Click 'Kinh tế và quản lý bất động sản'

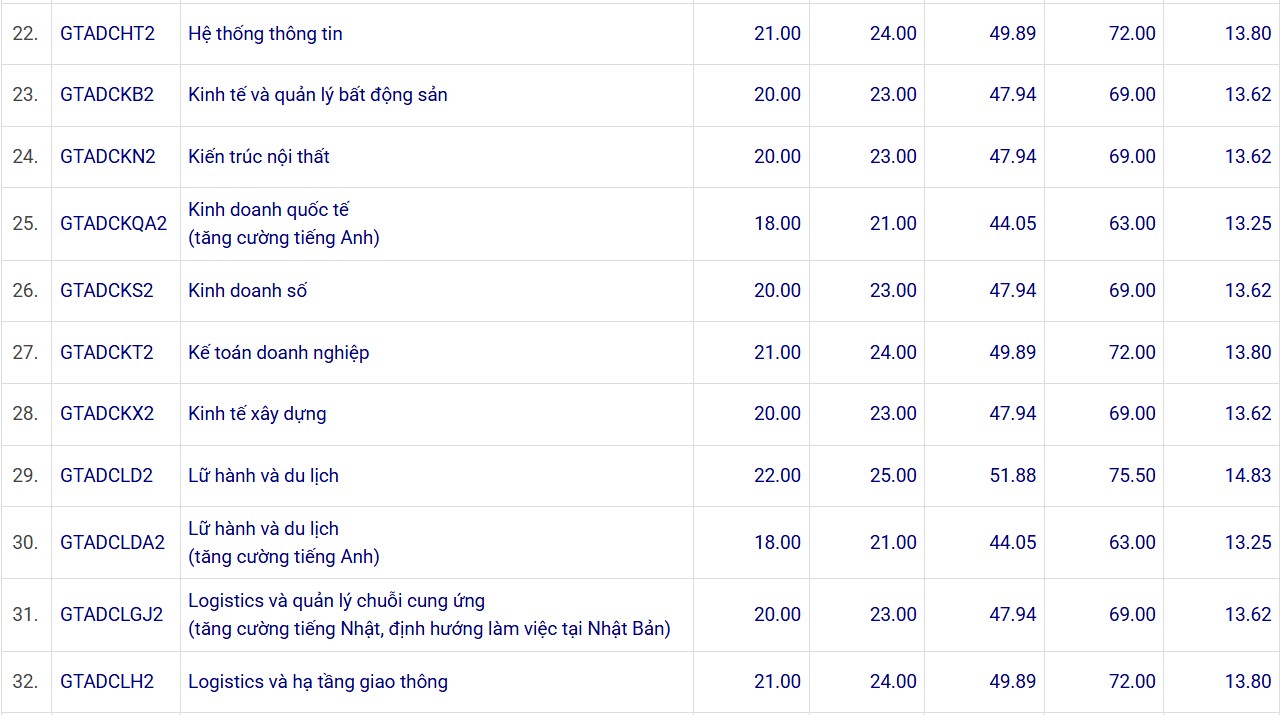[317, 95]
